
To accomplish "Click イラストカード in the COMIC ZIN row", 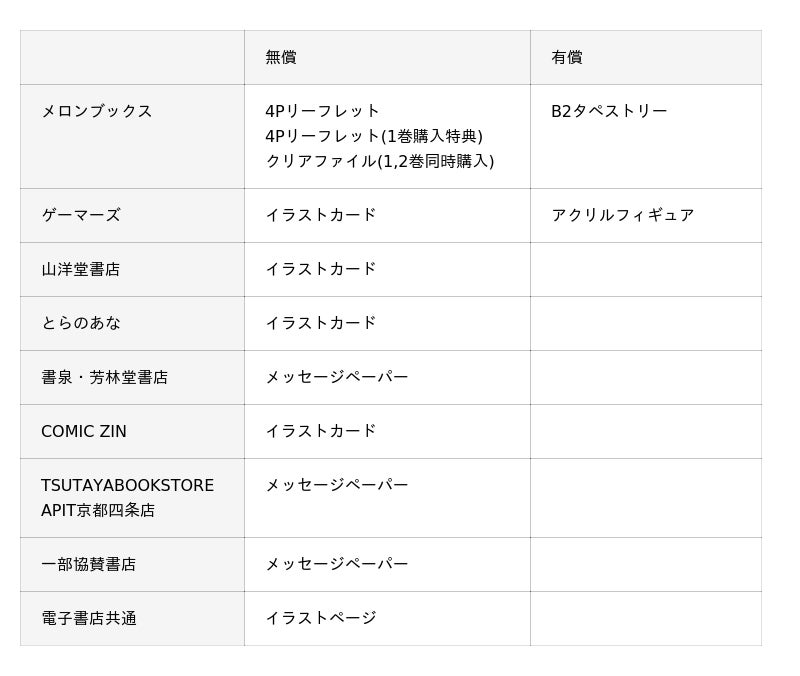I will (321, 431).
